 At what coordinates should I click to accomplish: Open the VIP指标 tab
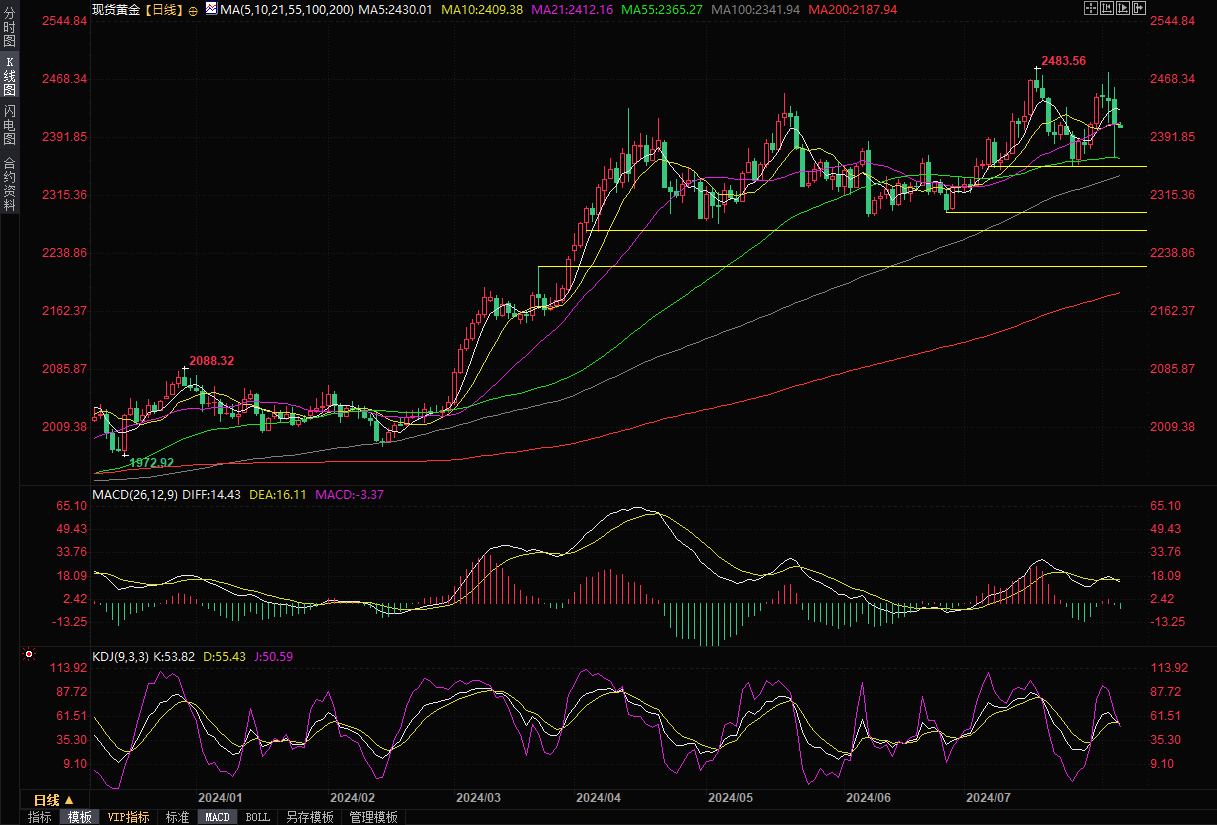pos(129,817)
